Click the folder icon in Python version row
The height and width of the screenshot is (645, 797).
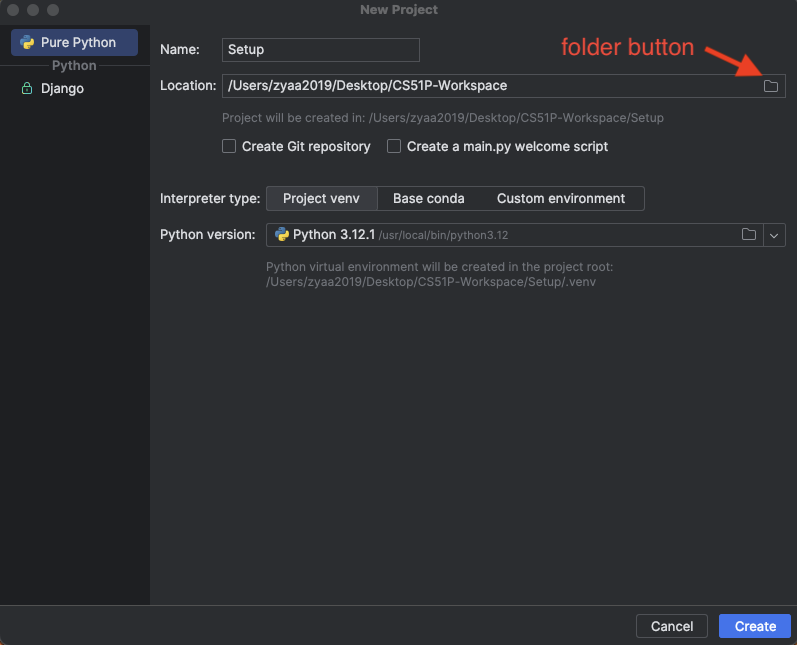(748, 235)
